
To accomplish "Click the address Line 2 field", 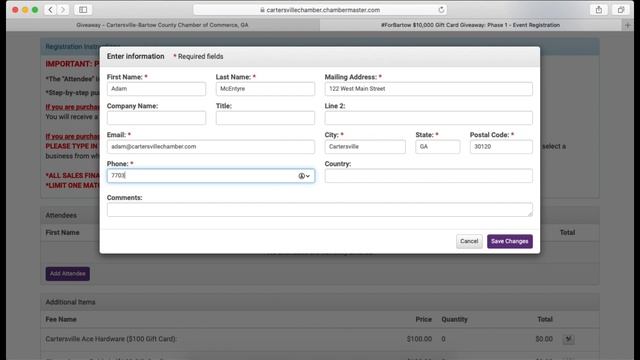I will [429, 118].
